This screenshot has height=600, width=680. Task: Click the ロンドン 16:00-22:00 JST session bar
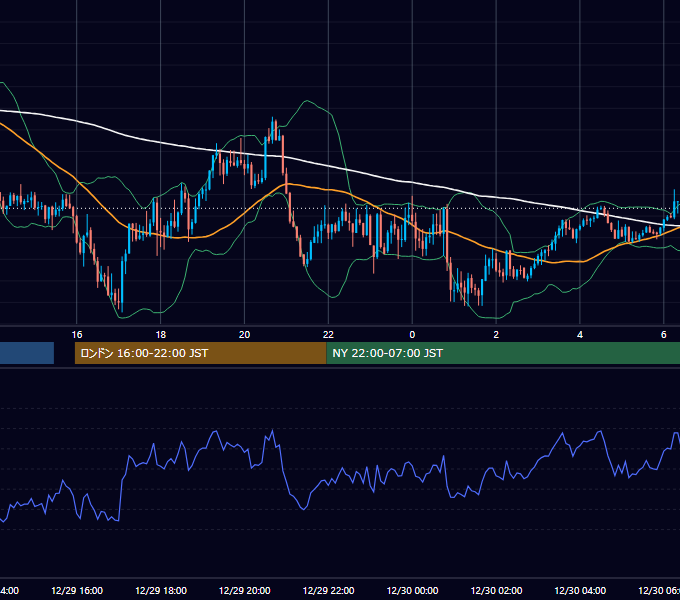200,353
